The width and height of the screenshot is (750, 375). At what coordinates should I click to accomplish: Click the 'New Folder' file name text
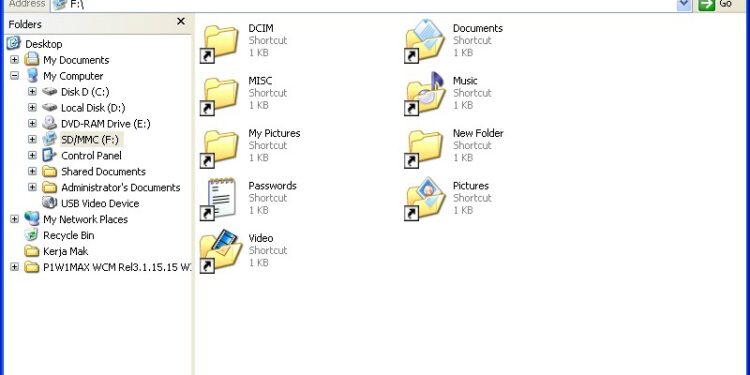[478, 133]
